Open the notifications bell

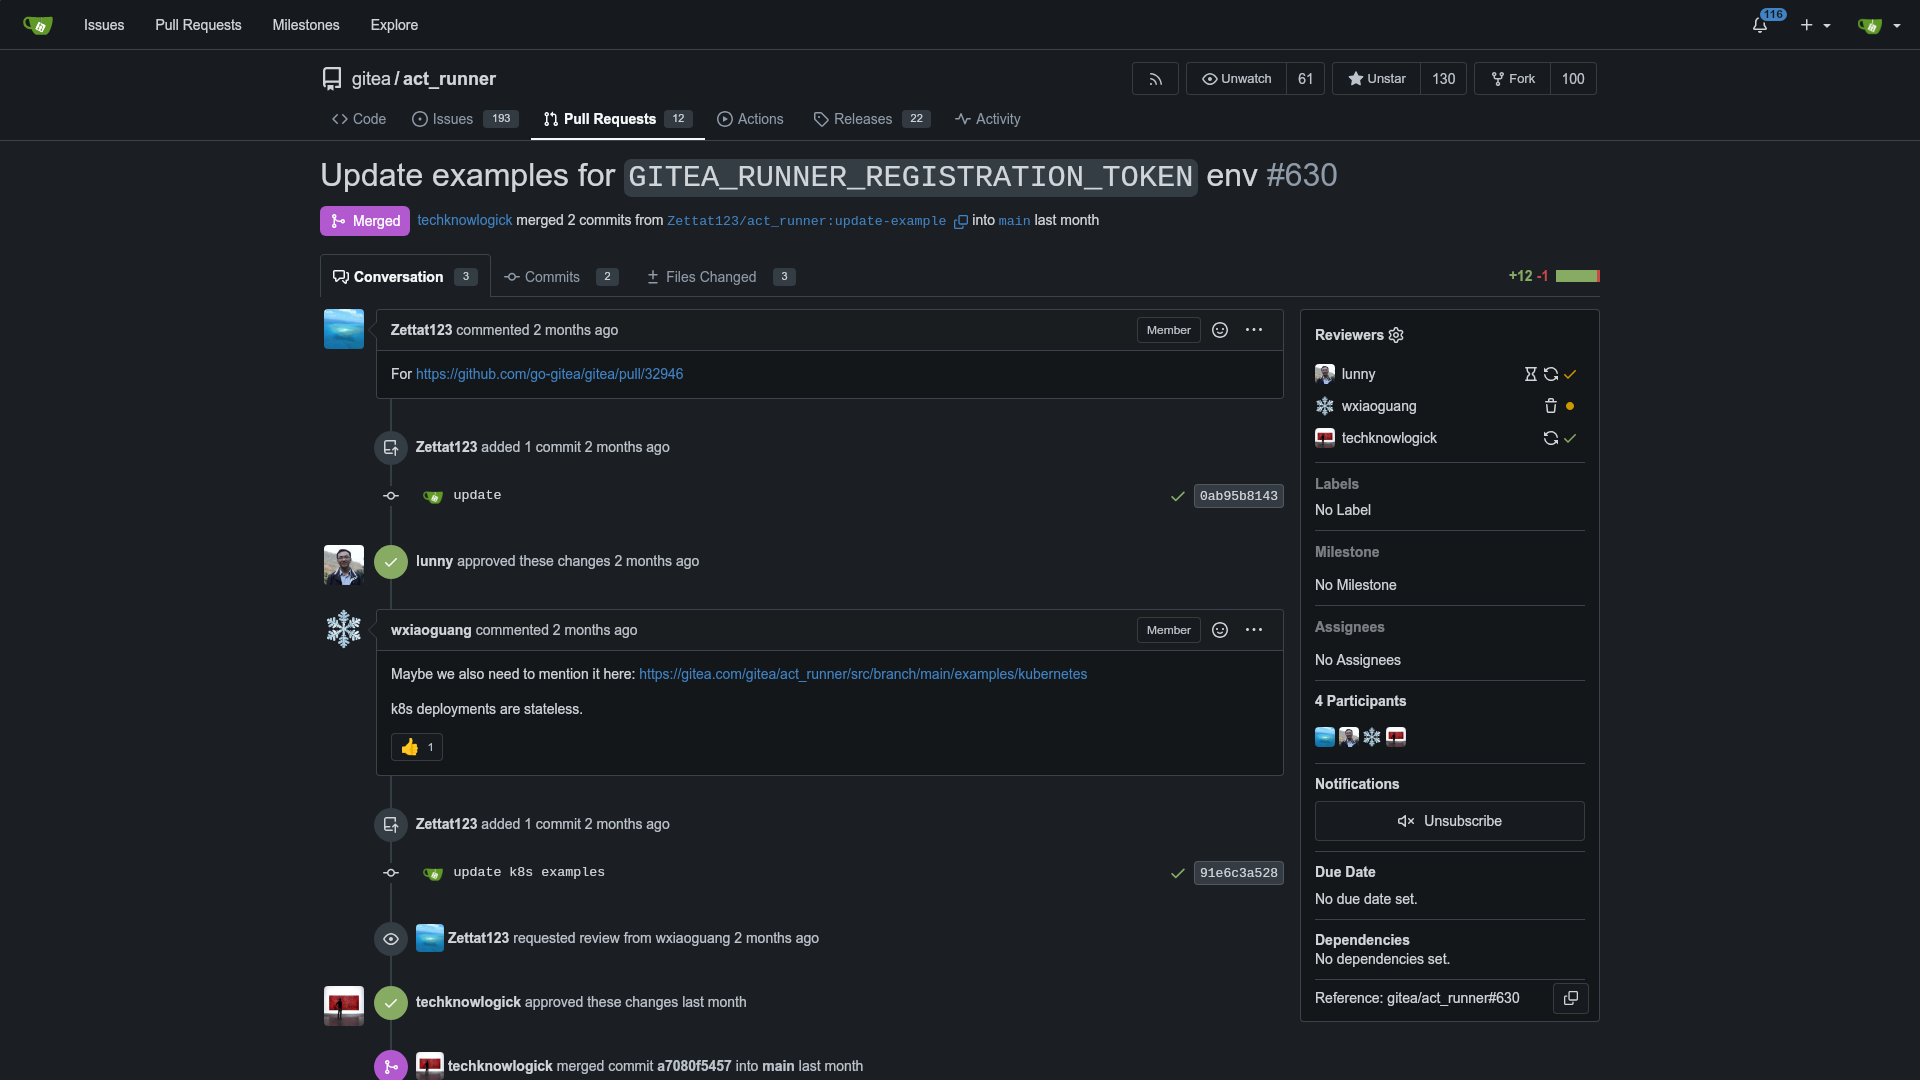(x=1760, y=25)
